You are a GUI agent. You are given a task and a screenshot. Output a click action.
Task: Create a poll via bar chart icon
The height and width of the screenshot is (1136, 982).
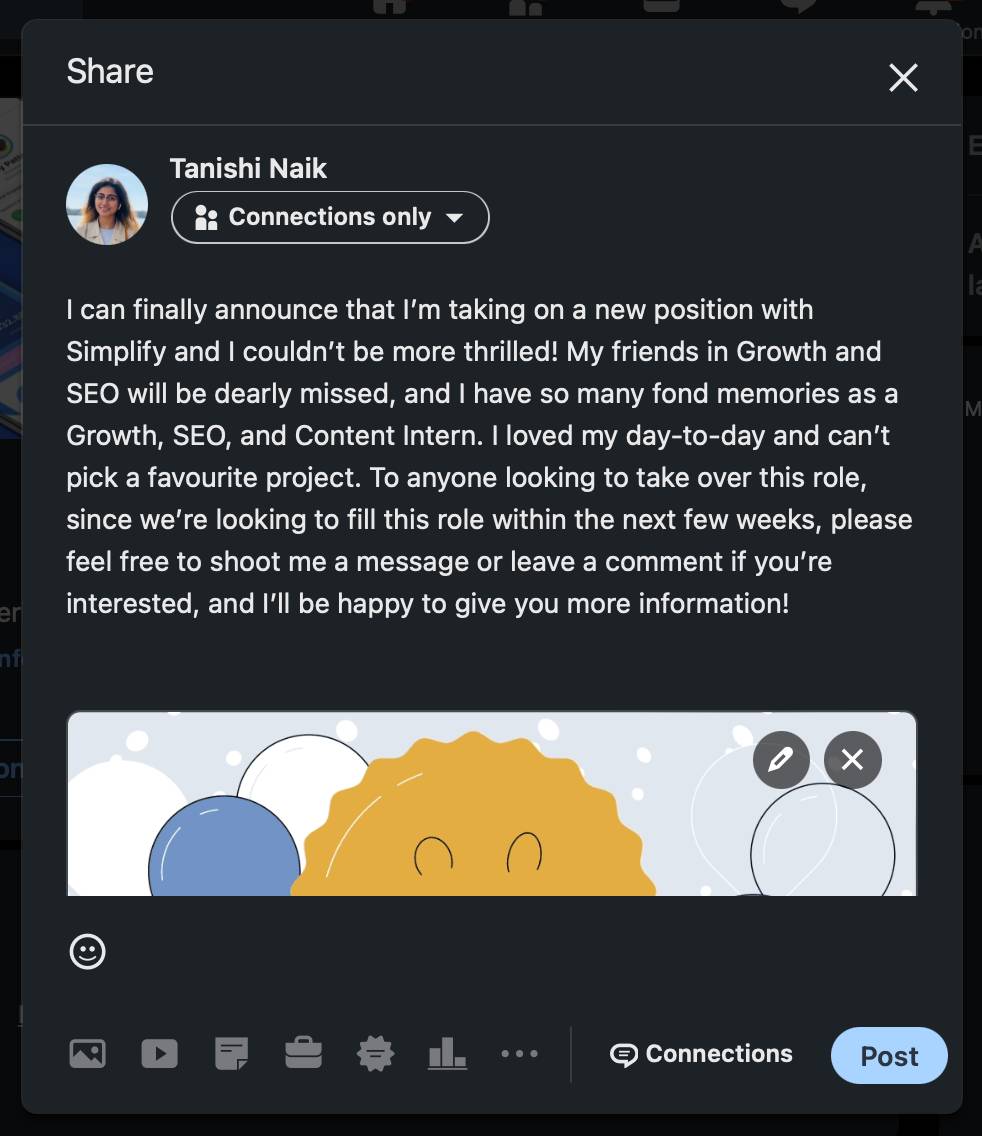point(447,1053)
